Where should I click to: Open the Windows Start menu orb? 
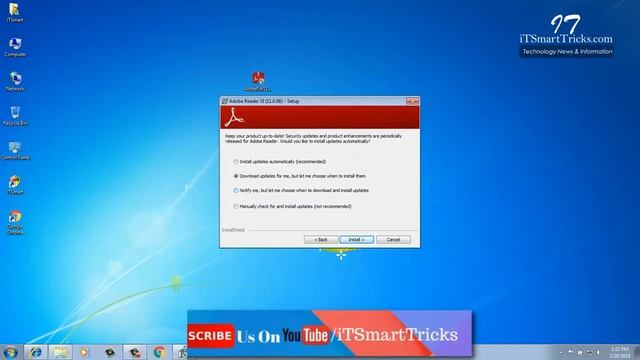point(10,352)
